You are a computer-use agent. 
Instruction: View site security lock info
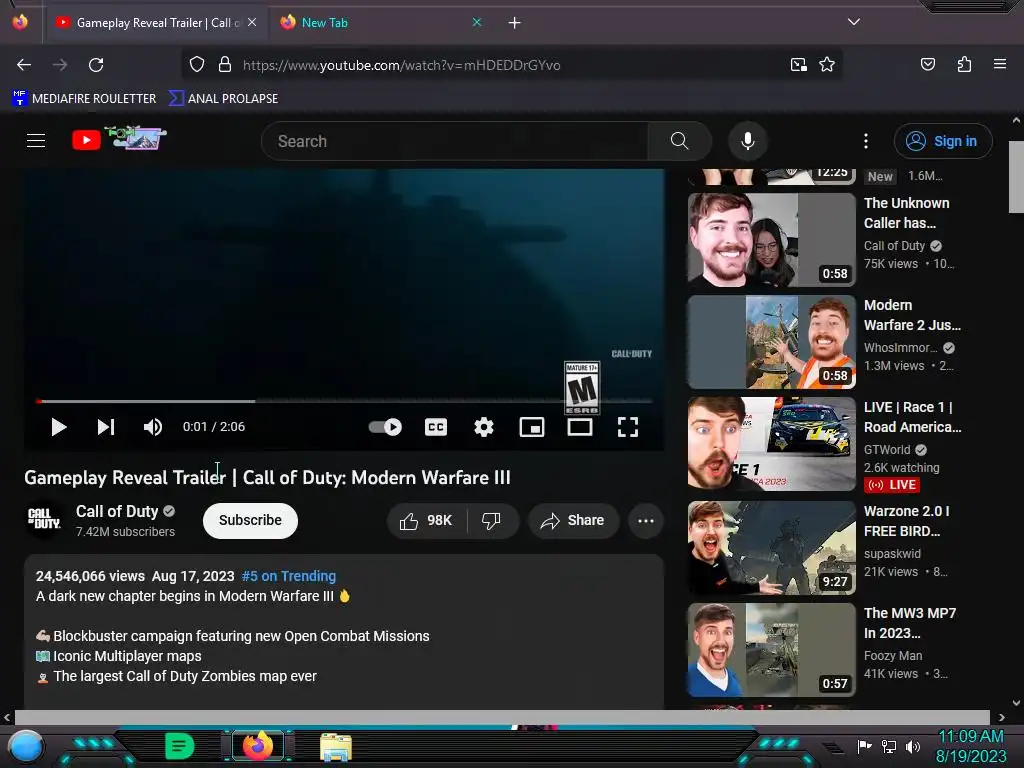point(225,65)
